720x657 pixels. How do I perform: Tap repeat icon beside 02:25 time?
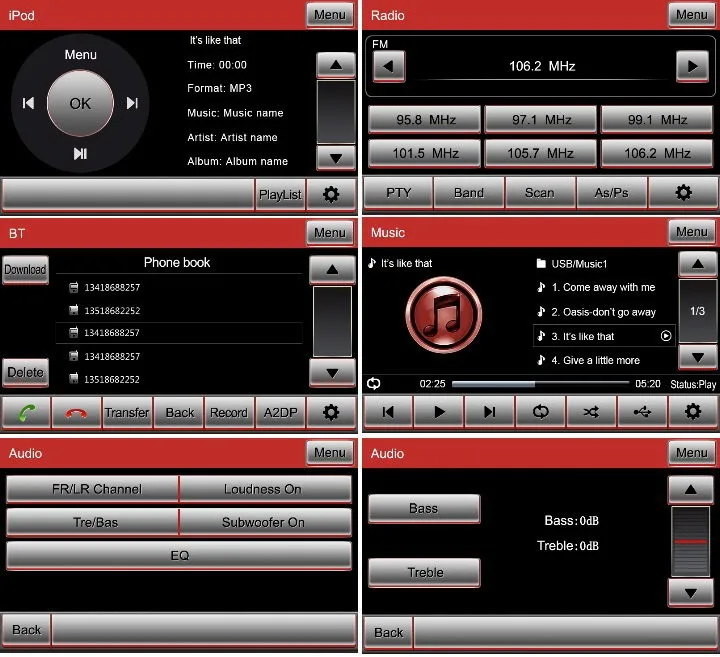click(374, 383)
